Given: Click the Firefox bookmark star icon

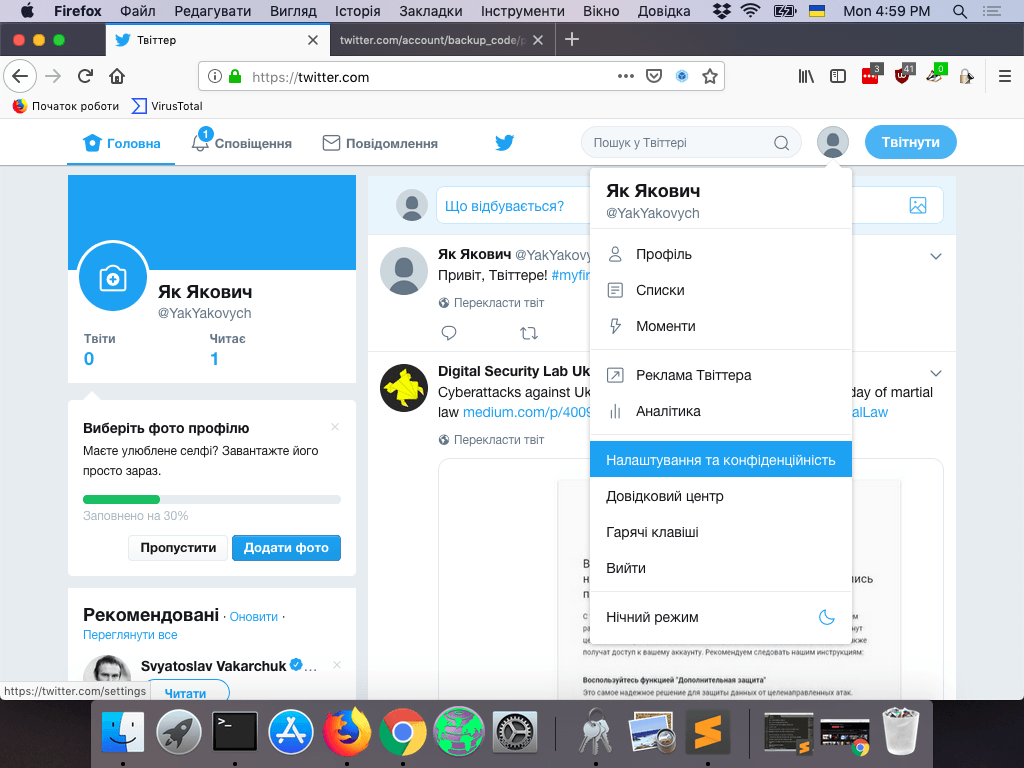Looking at the screenshot, I should pyautogui.click(x=709, y=76).
